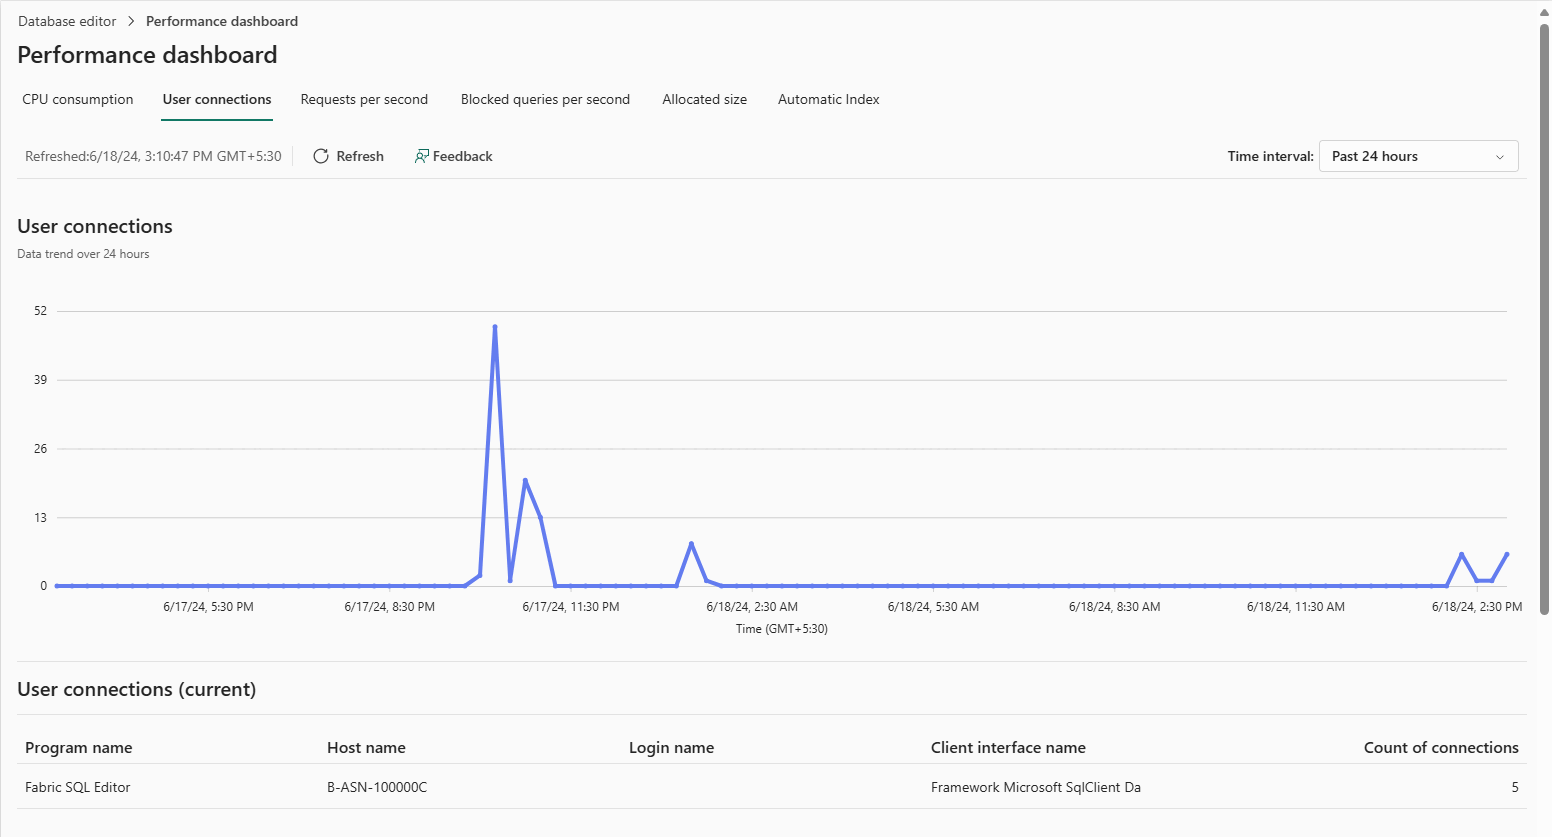Sort by Count of connections column header
Viewport: 1552px width, 837px height.
[x=1440, y=747]
